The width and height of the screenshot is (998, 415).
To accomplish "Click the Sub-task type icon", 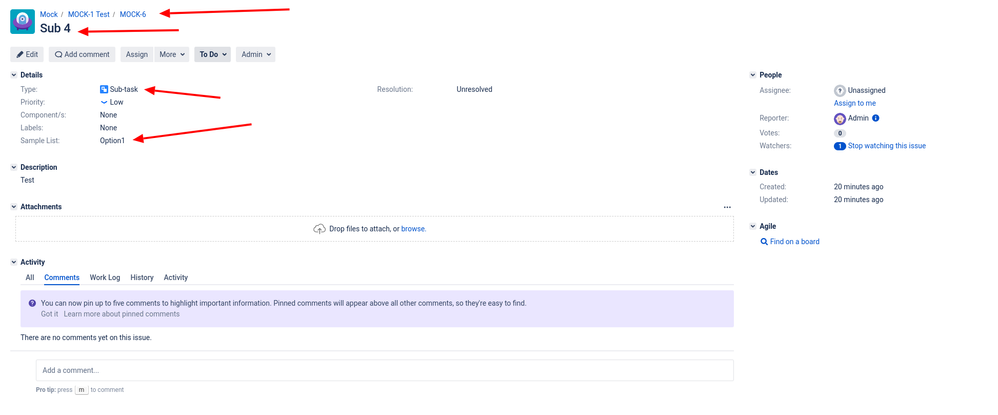I will (x=104, y=89).
